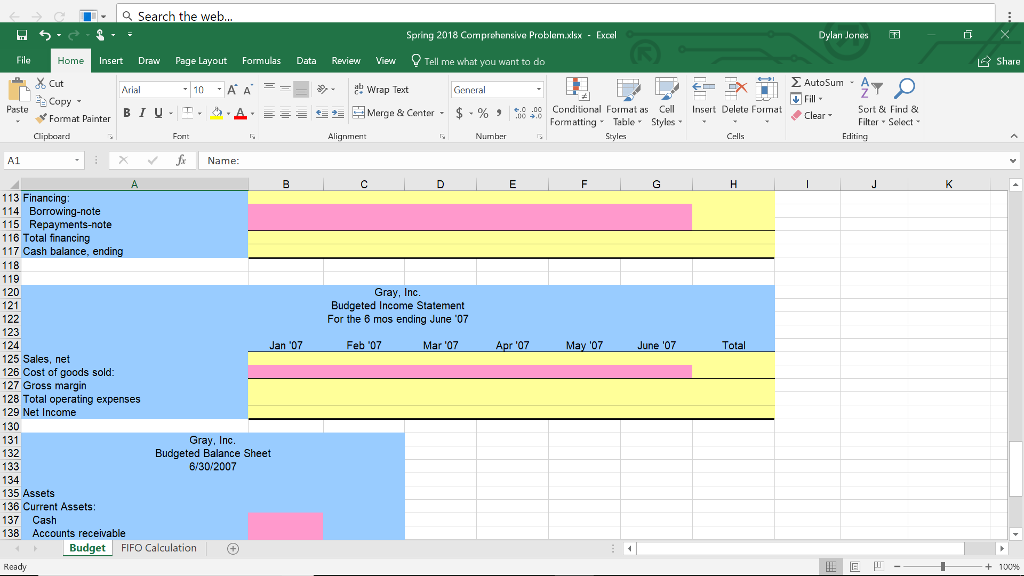
Task: Open Cell Styles gallery
Action: [x=666, y=102]
